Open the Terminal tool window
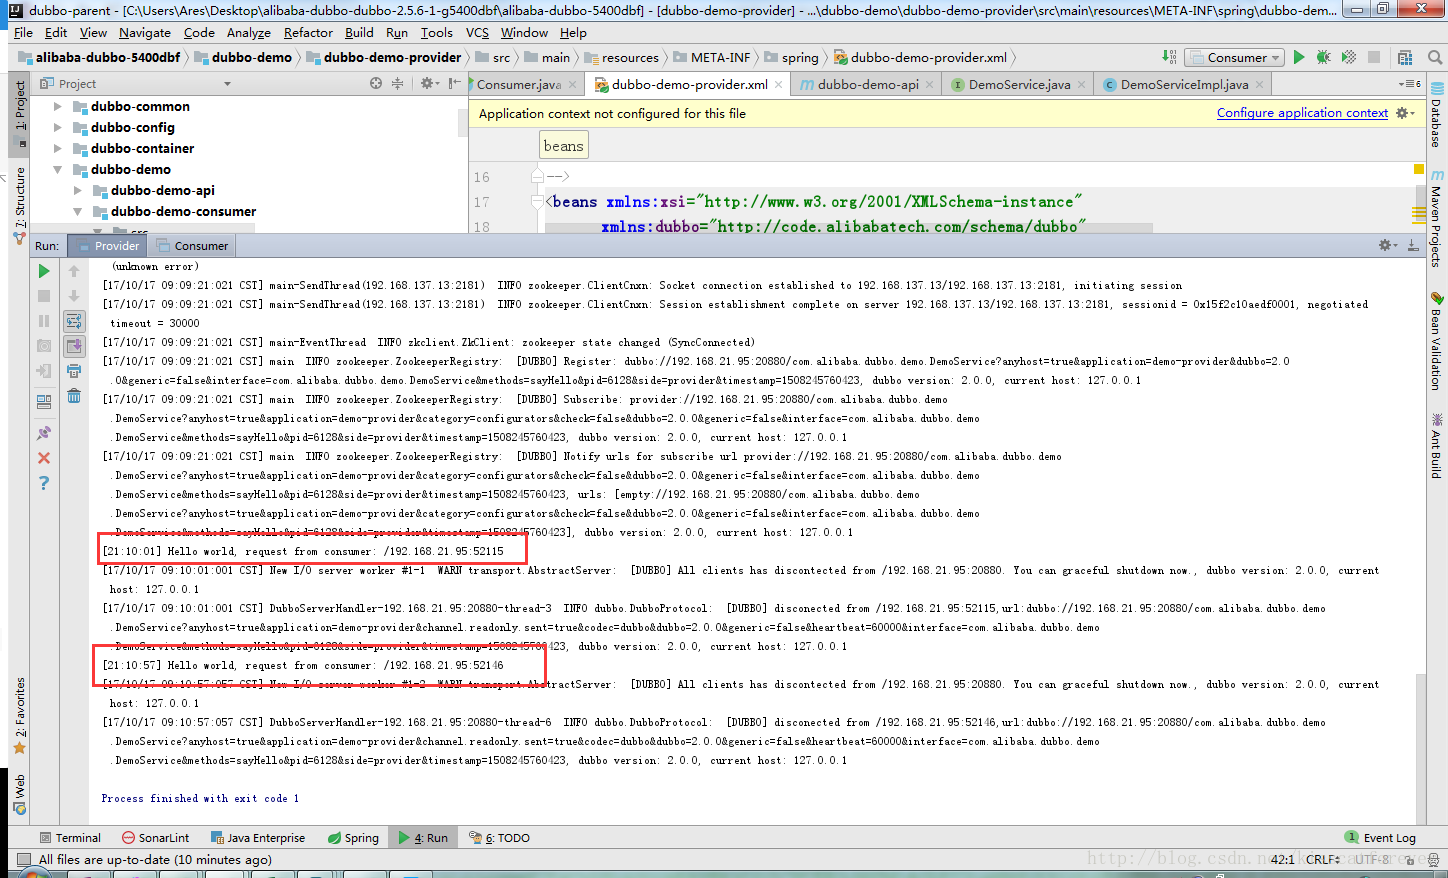 point(70,838)
